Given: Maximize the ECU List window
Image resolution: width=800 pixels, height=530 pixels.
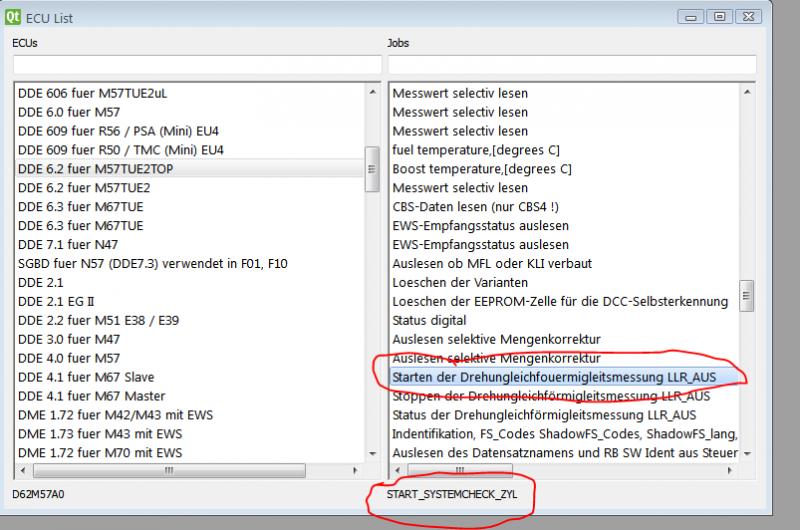Looking at the screenshot, I should tap(720, 17).
